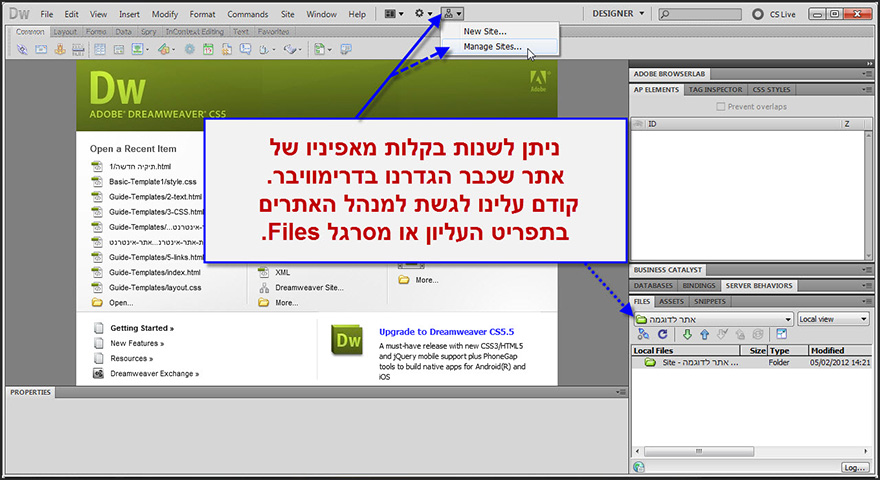The height and width of the screenshot is (480, 880).
Task: Open the New Features link
Action: pyautogui.click(x=137, y=343)
